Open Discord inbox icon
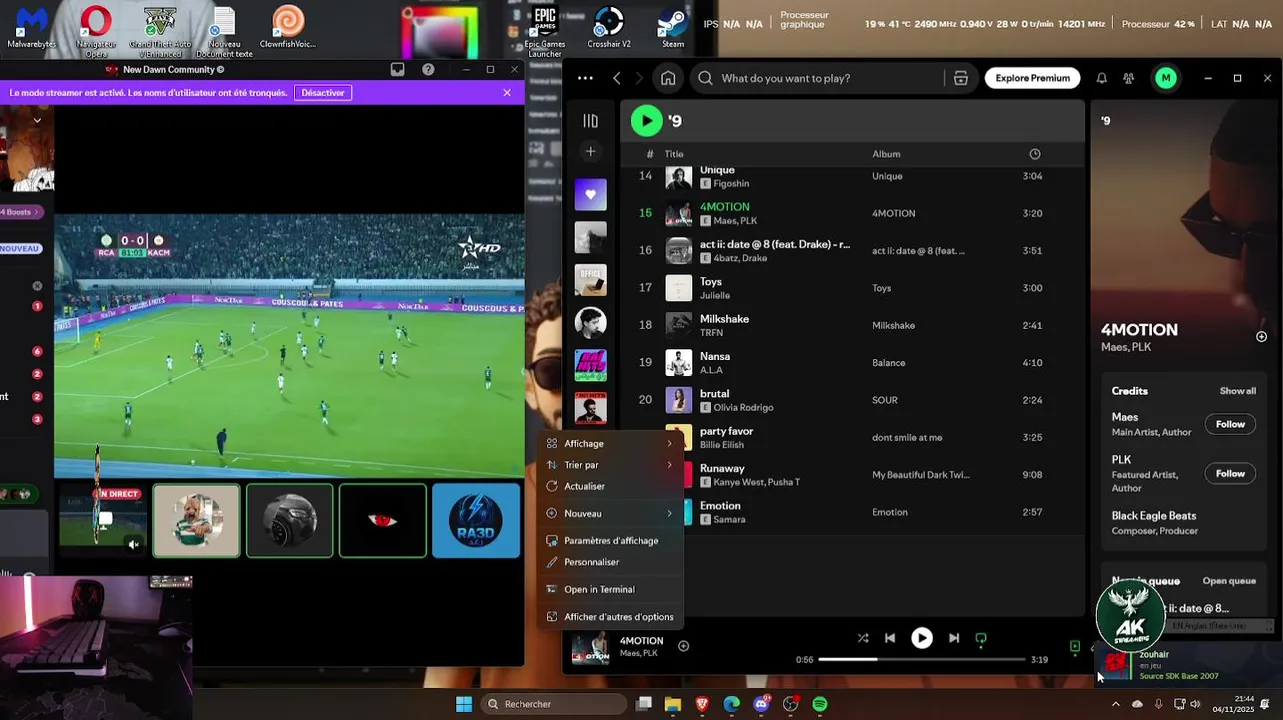 (397, 70)
